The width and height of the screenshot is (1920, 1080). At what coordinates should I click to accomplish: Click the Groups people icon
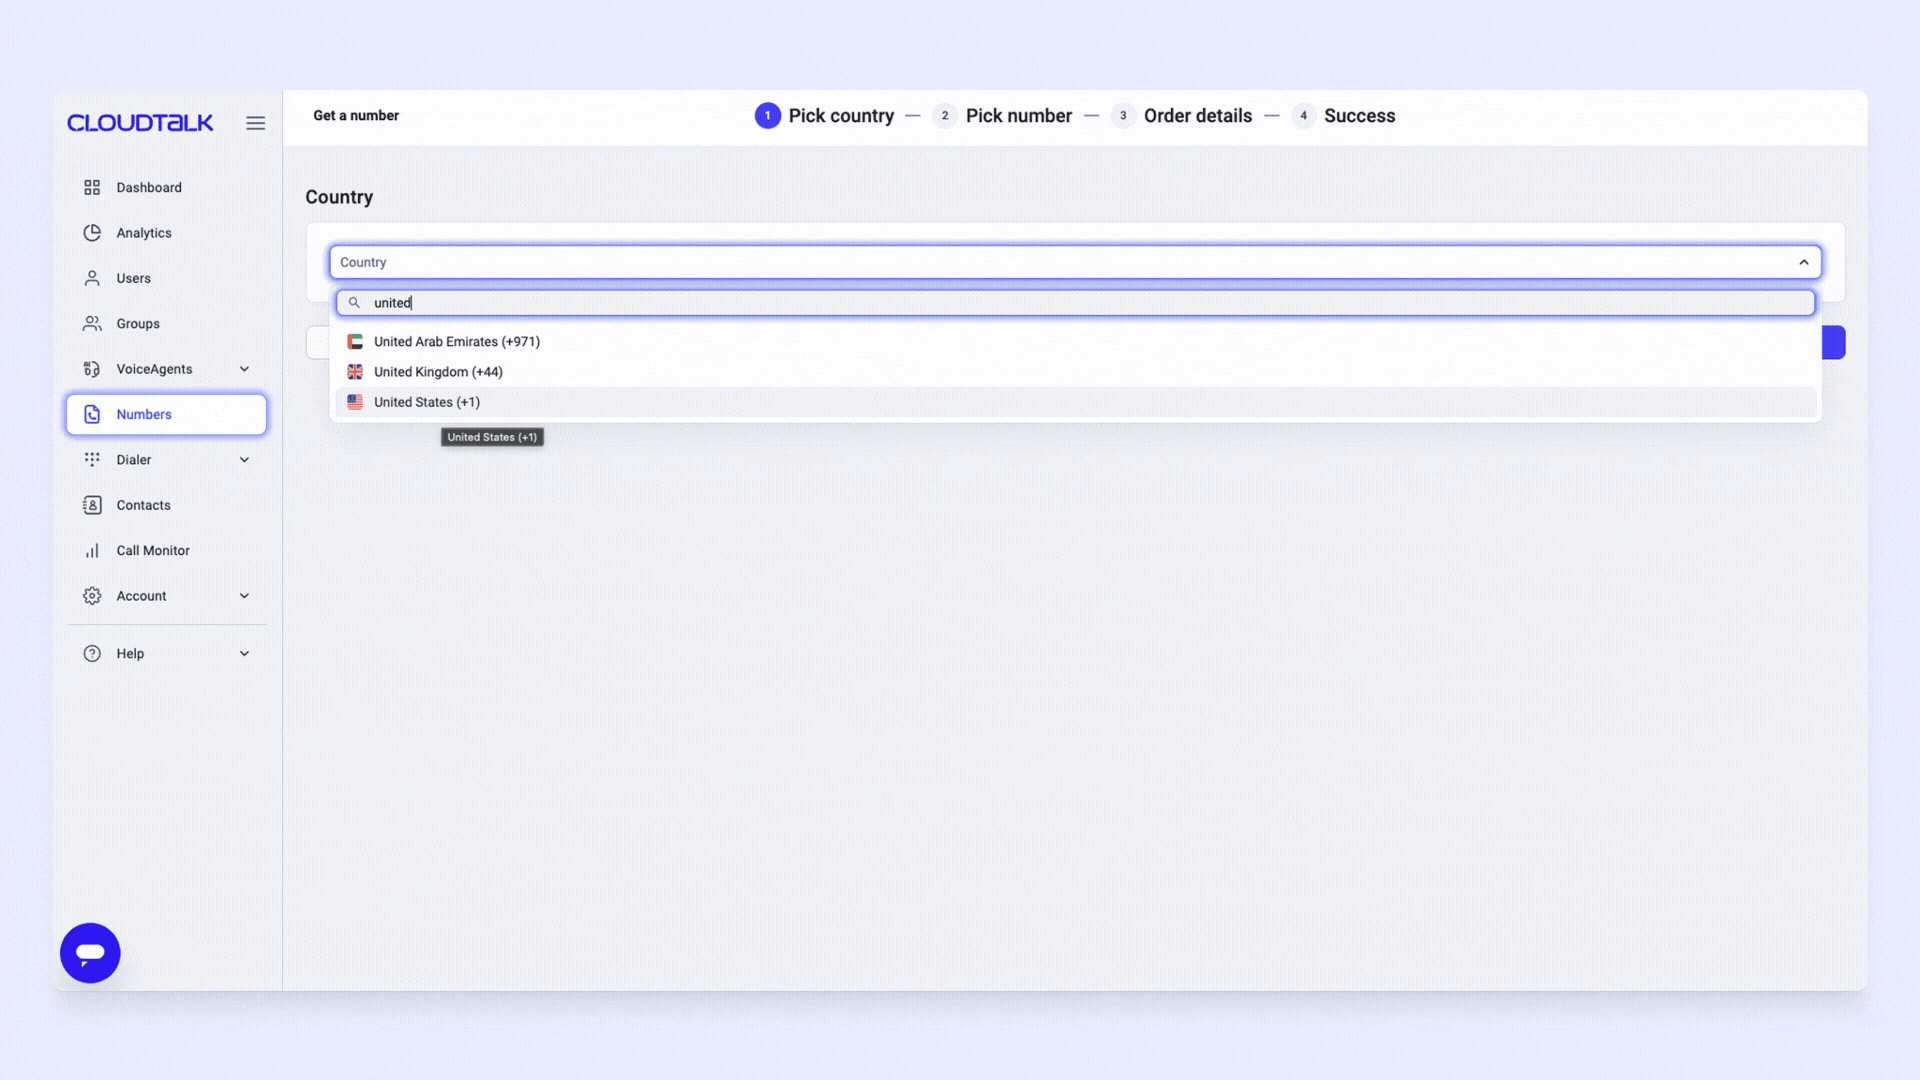(x=92, y=324)
